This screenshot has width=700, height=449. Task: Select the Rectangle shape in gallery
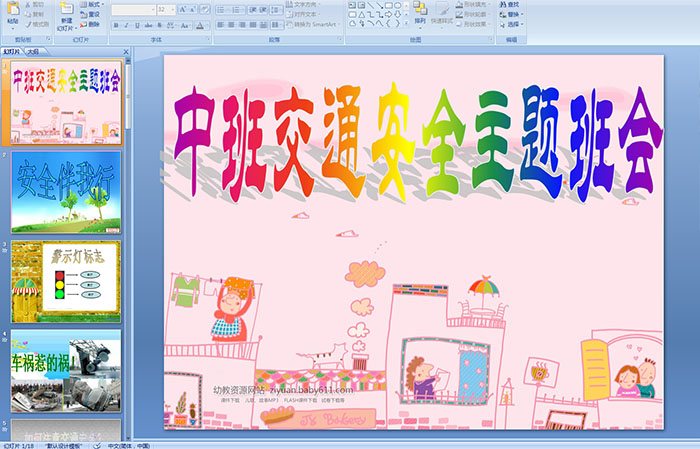(388, 5)
